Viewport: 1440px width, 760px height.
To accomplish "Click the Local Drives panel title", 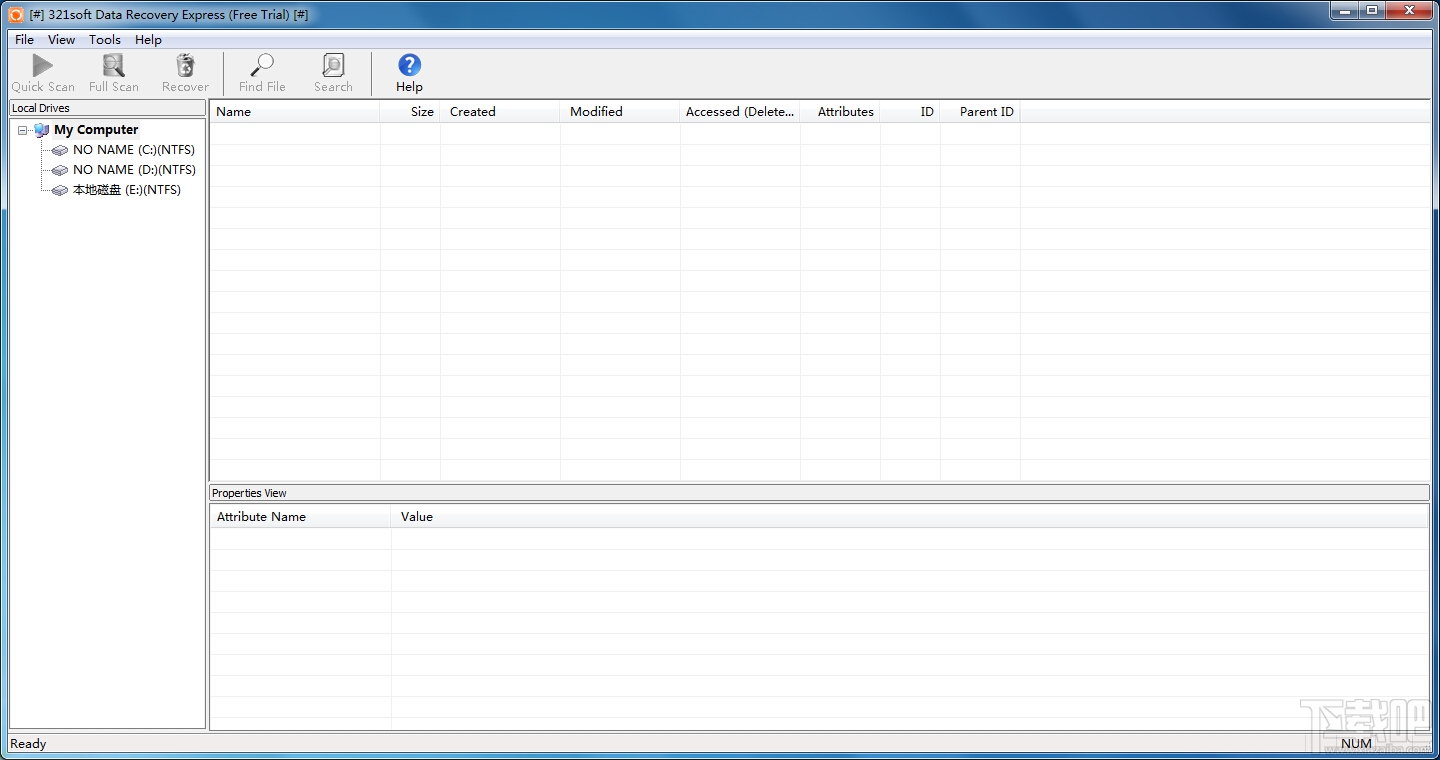I will pyautogui.click(x=41, y=108).
